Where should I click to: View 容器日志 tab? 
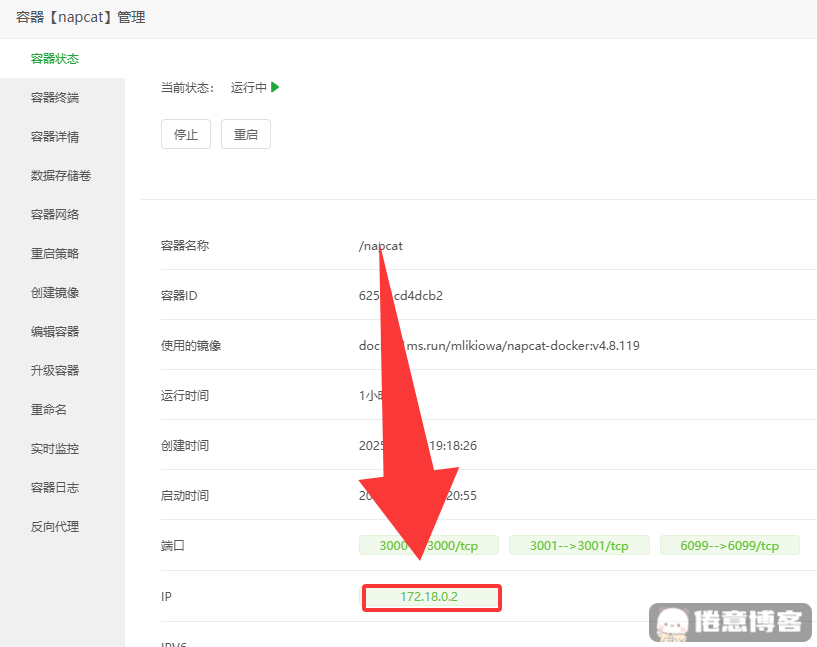[55, 488]
